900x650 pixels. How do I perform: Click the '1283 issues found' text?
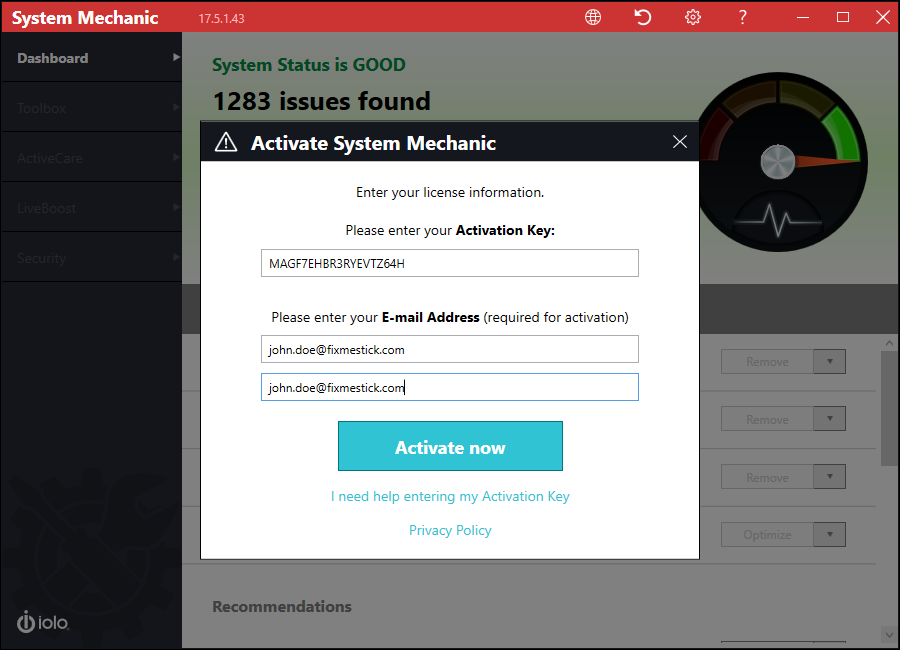point(321,101)
